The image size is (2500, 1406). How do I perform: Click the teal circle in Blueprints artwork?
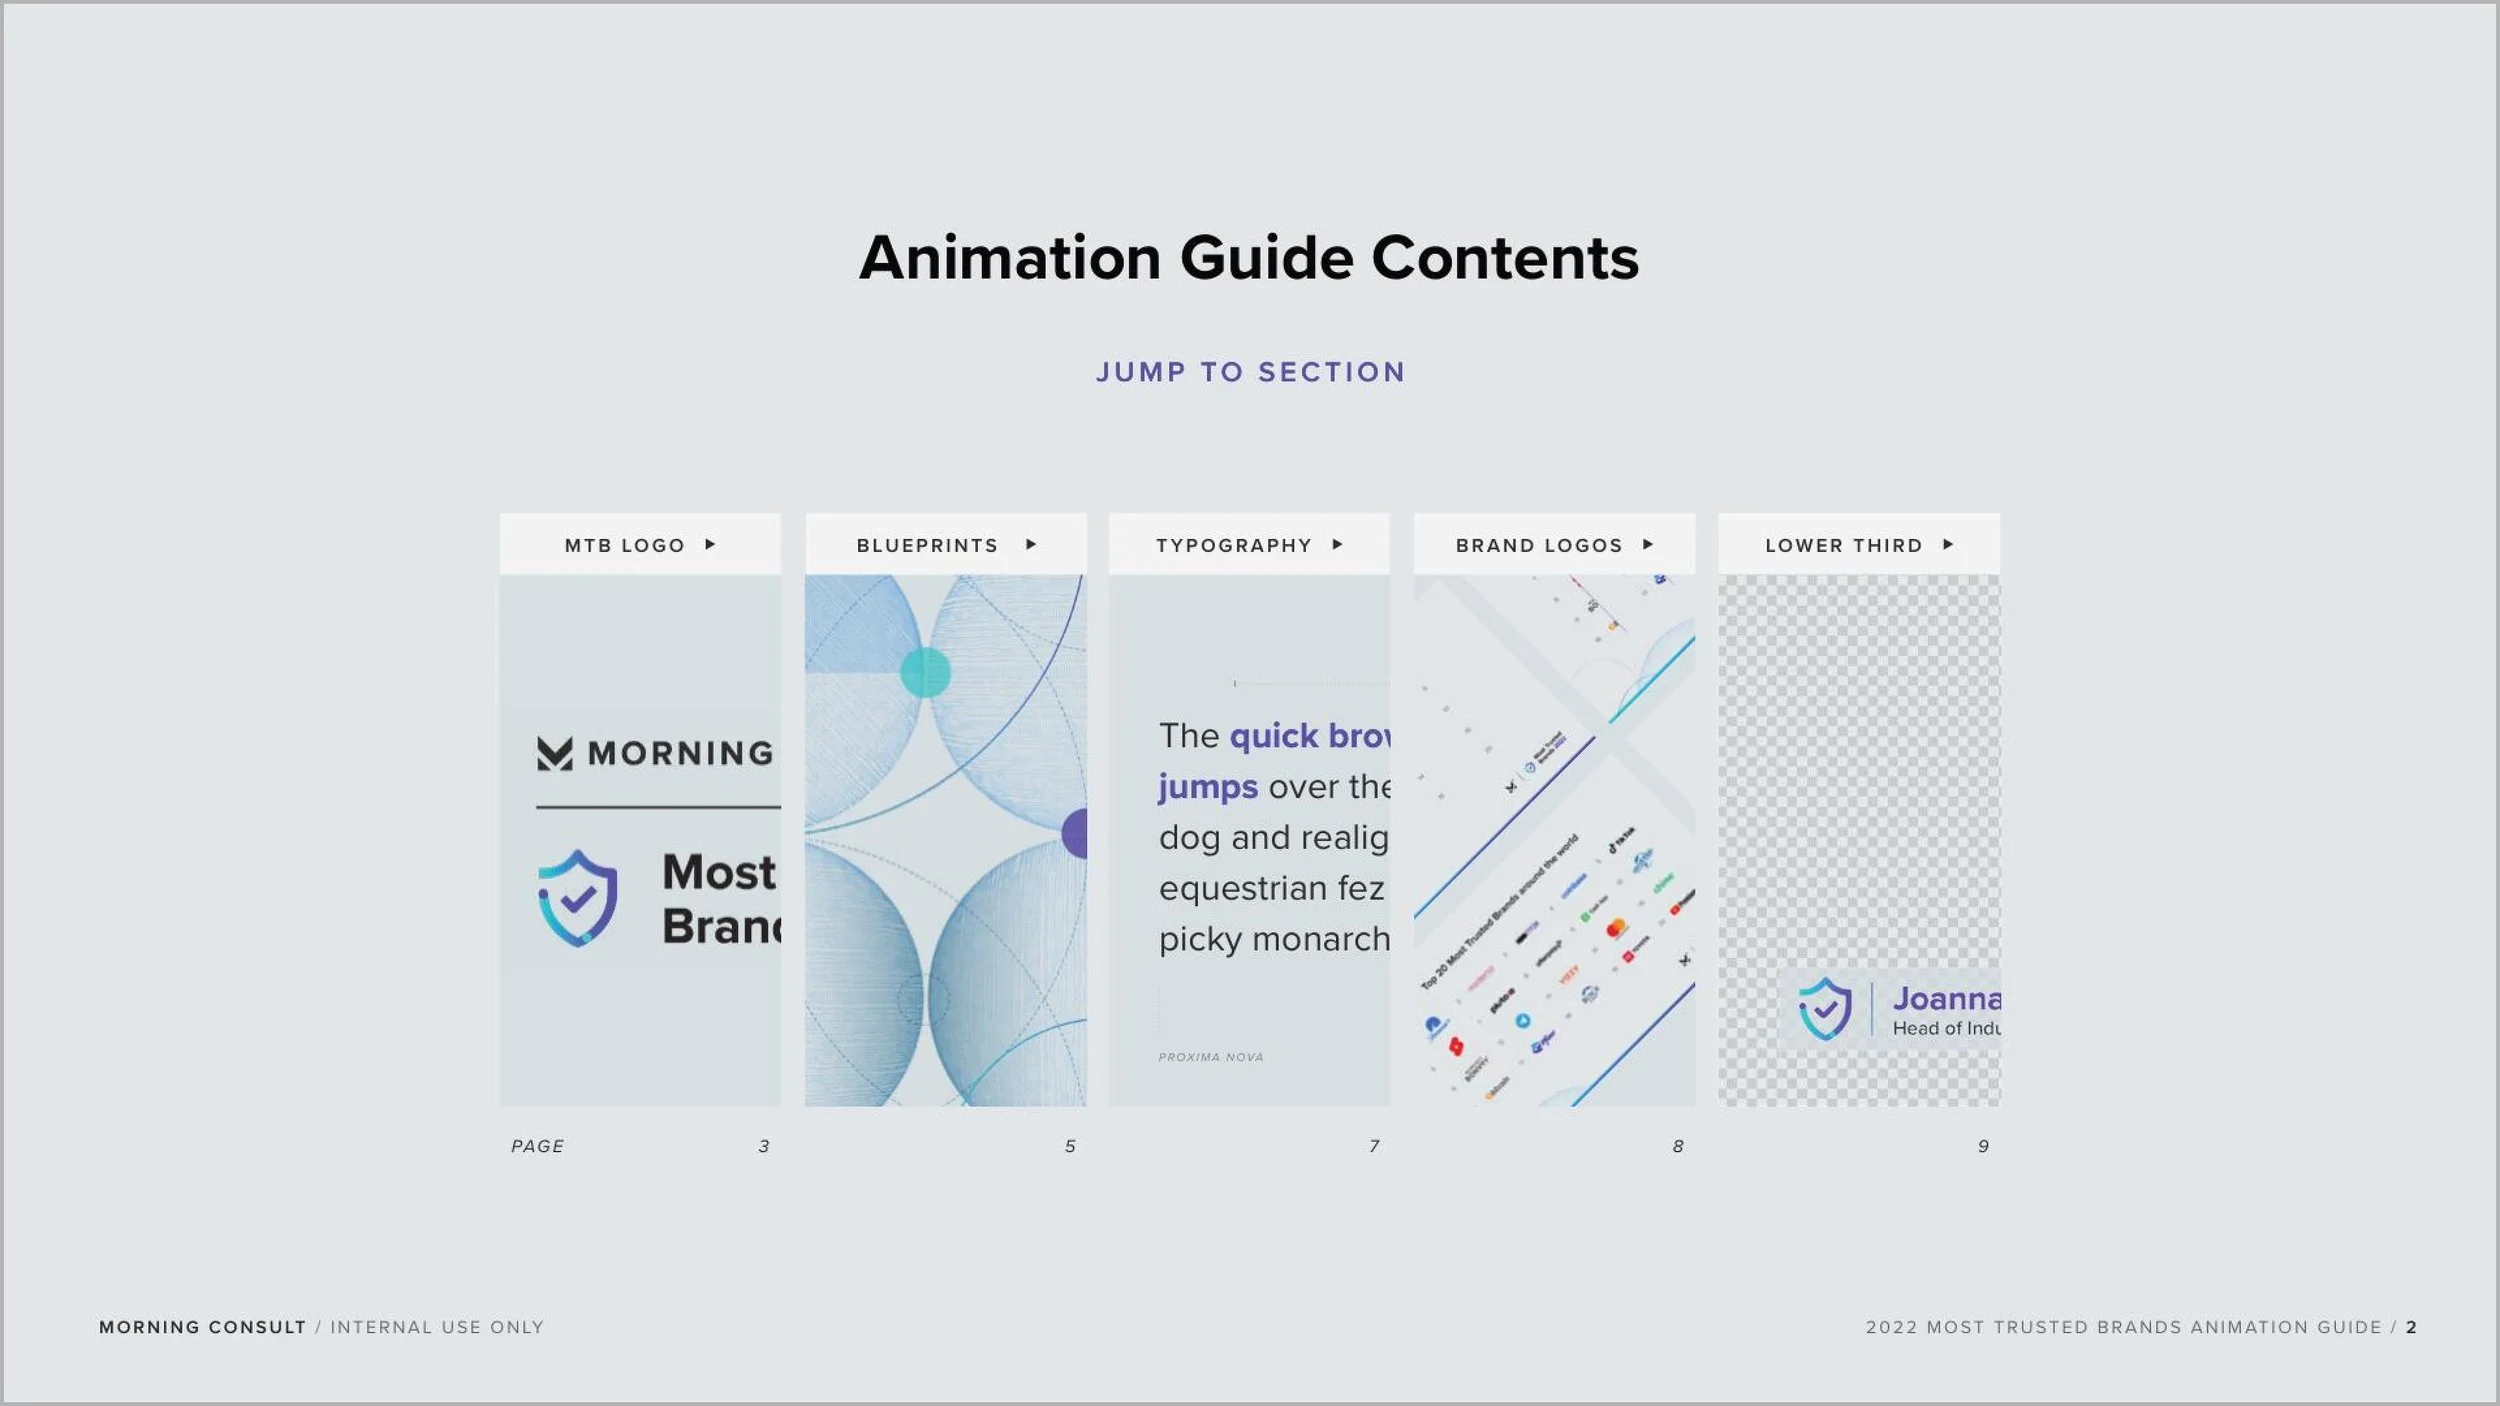(925, 672)
